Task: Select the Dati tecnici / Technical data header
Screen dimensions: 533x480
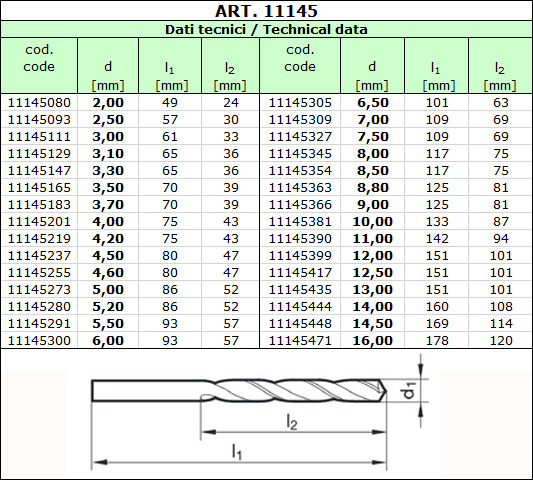Action: [x=266, y=30]
